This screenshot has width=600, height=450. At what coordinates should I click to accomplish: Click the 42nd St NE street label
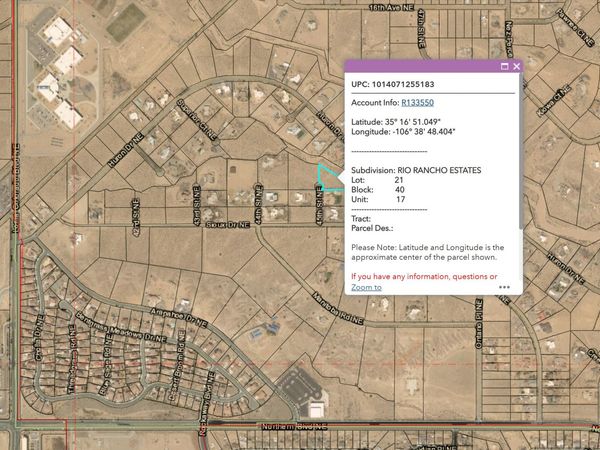point(136,217)
